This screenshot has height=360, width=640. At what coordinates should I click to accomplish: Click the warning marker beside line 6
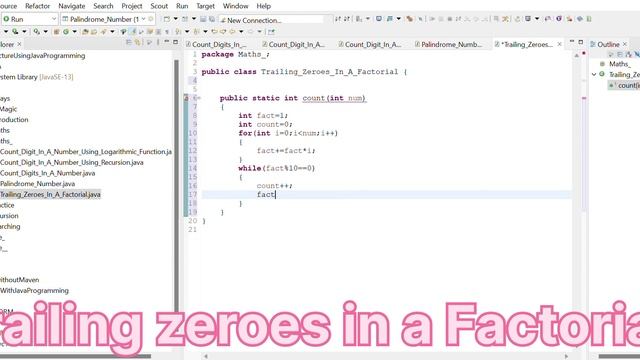[186, 98]
